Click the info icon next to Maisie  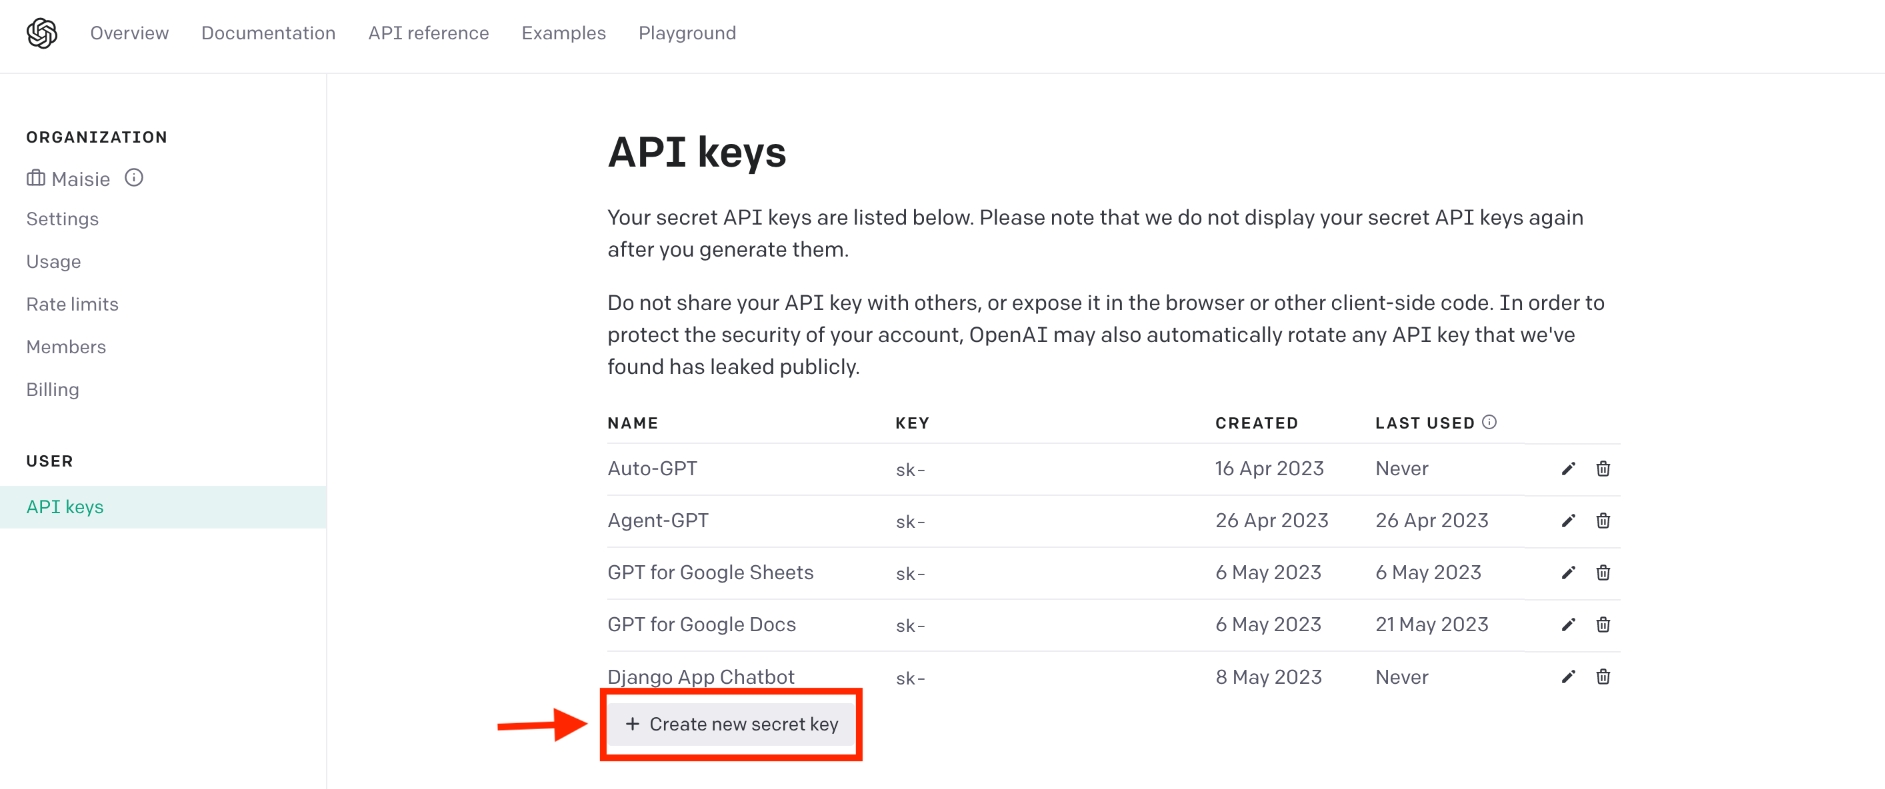tap(134, 177)
